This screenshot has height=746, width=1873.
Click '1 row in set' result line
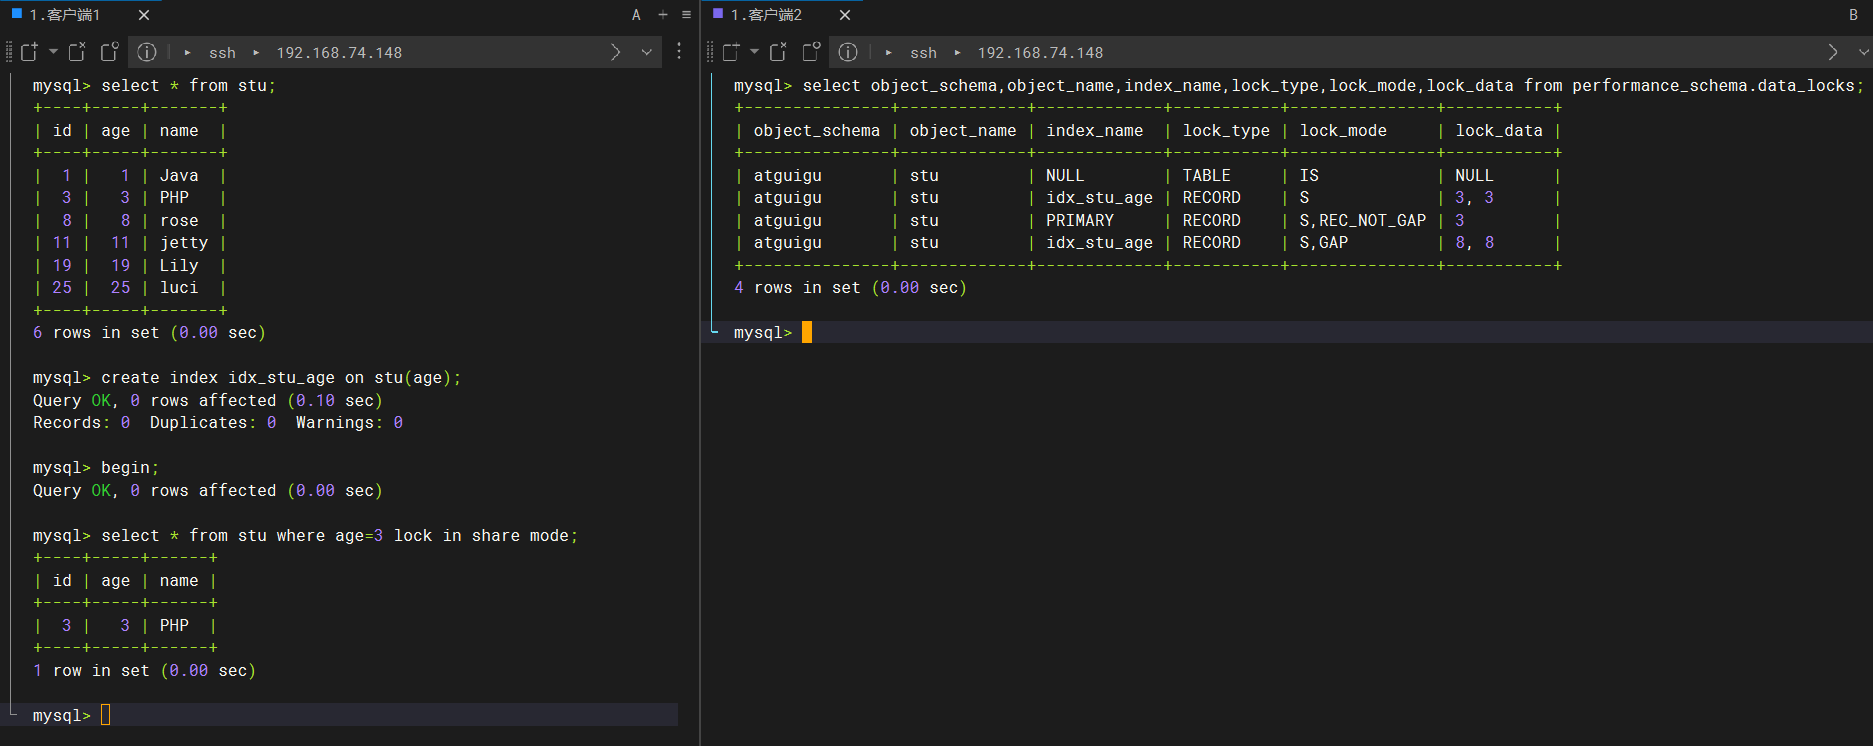click(144, 671)
